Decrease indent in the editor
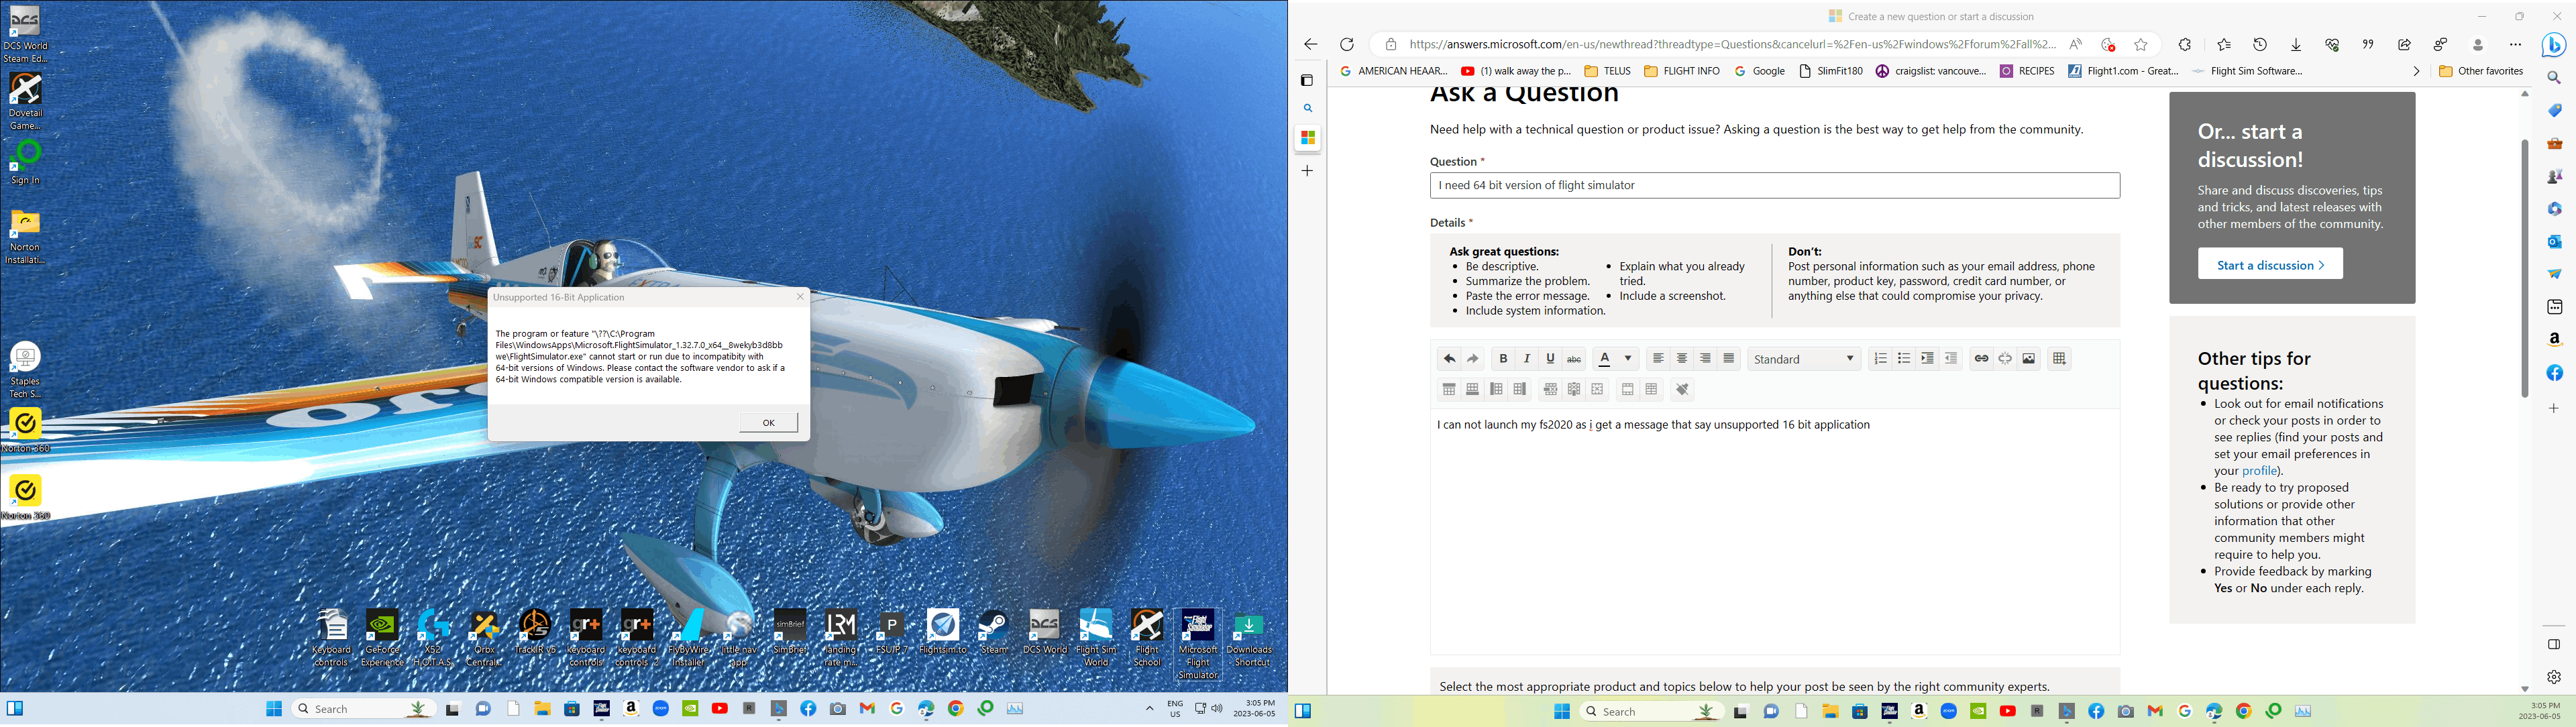The image size is (2576, 727). 1951,359
